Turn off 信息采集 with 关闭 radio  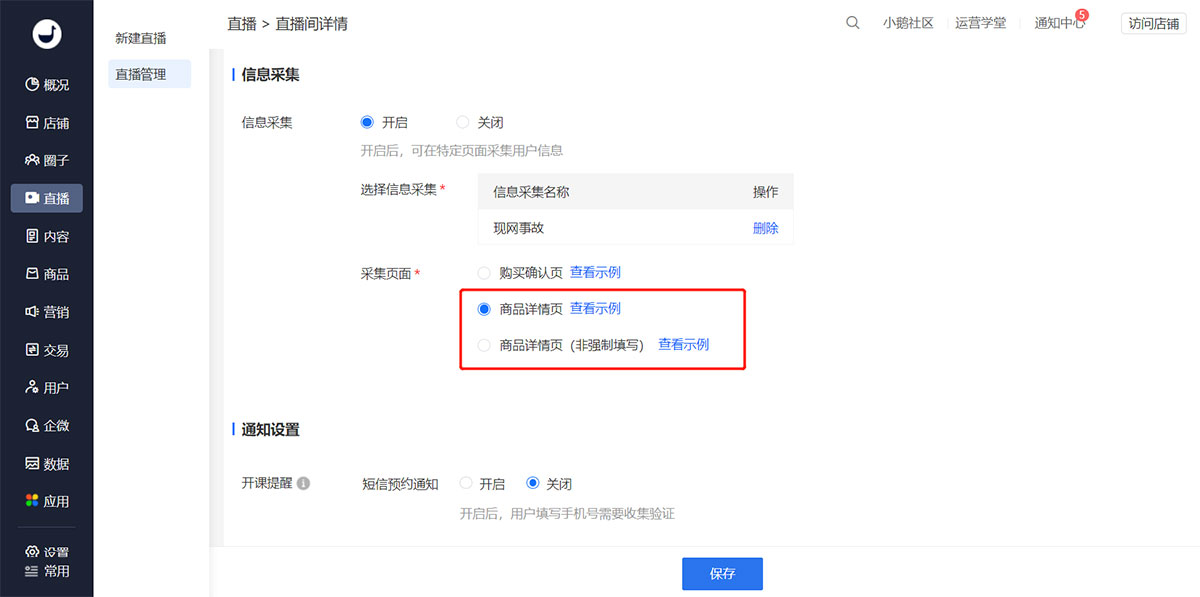462,123
